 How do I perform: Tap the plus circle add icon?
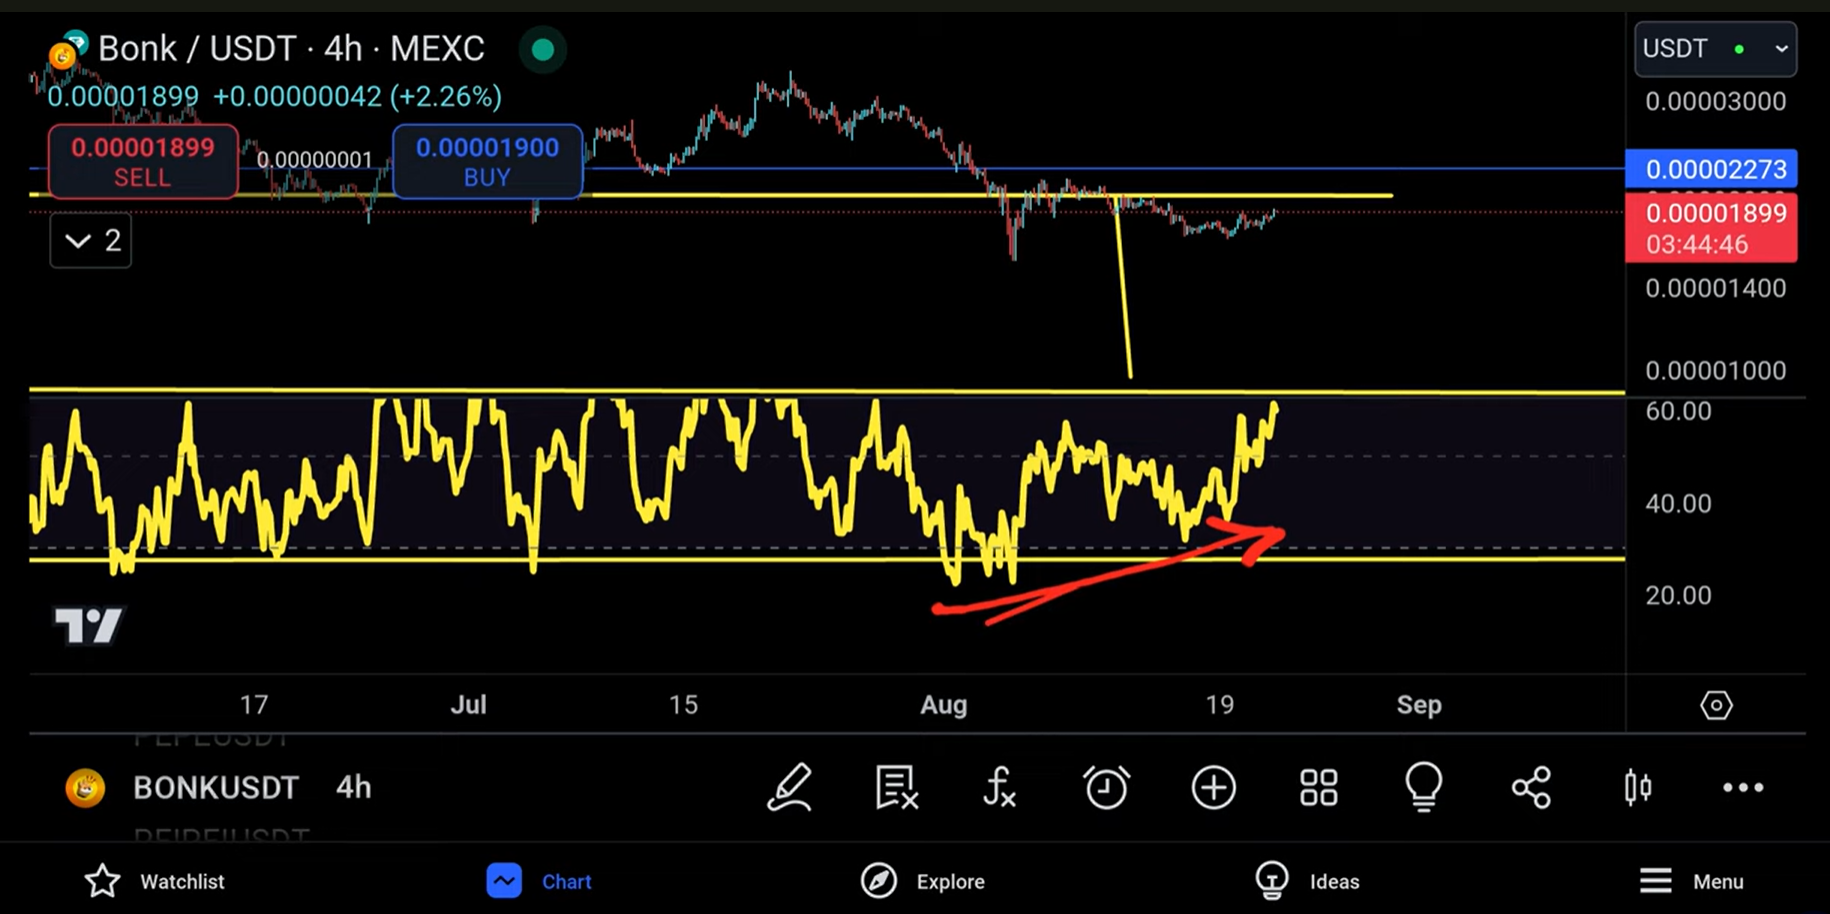pos(1213,787)
